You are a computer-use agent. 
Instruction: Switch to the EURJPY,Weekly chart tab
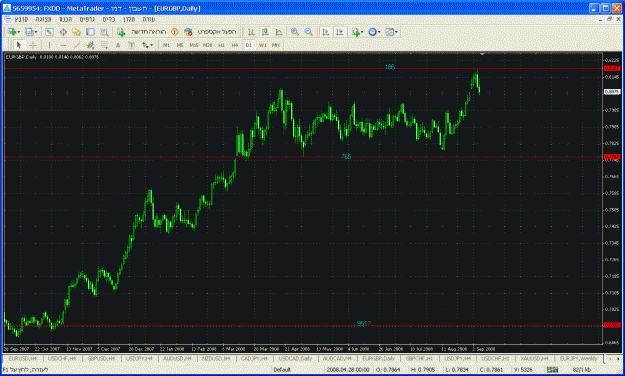[578, 359]
